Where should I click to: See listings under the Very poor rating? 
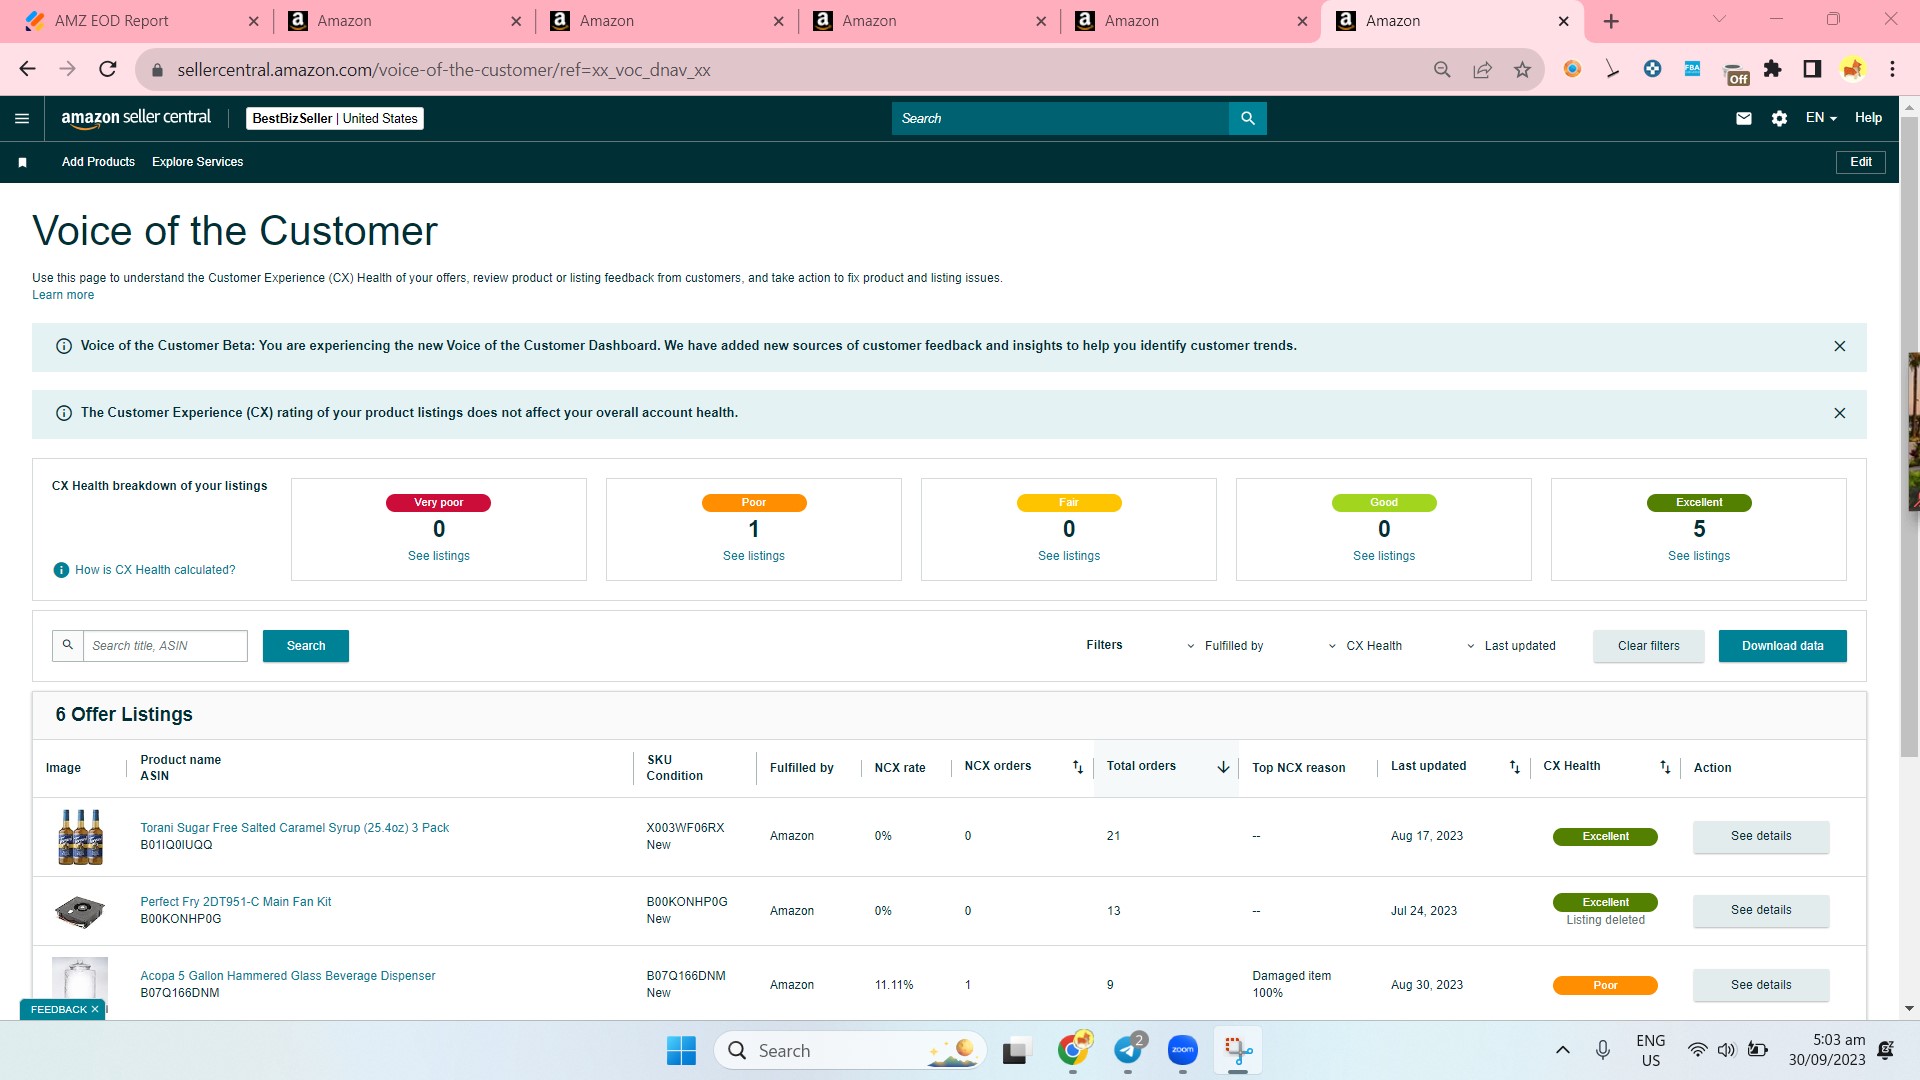pos(438,556)
